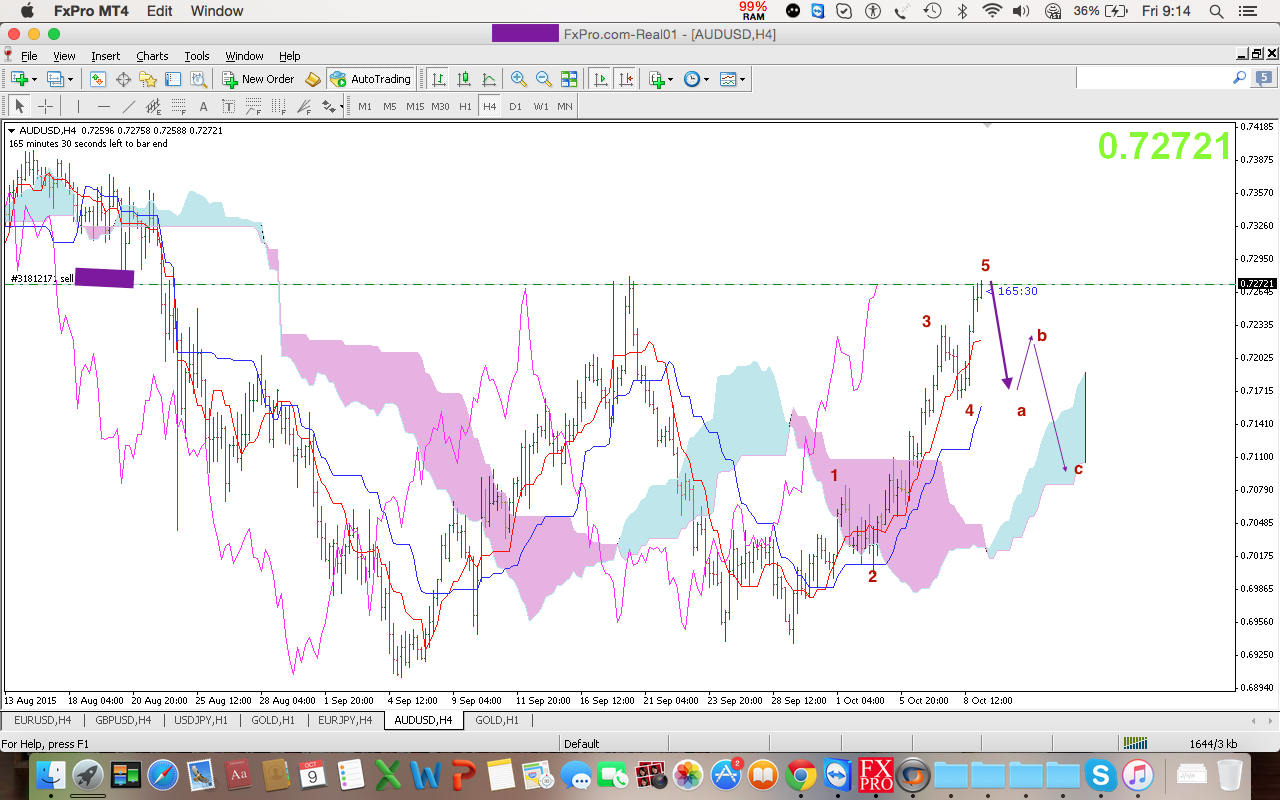Select the D1 timeframe button
Viewport: 1280px width, 800px height.
[x=515, y=106]
